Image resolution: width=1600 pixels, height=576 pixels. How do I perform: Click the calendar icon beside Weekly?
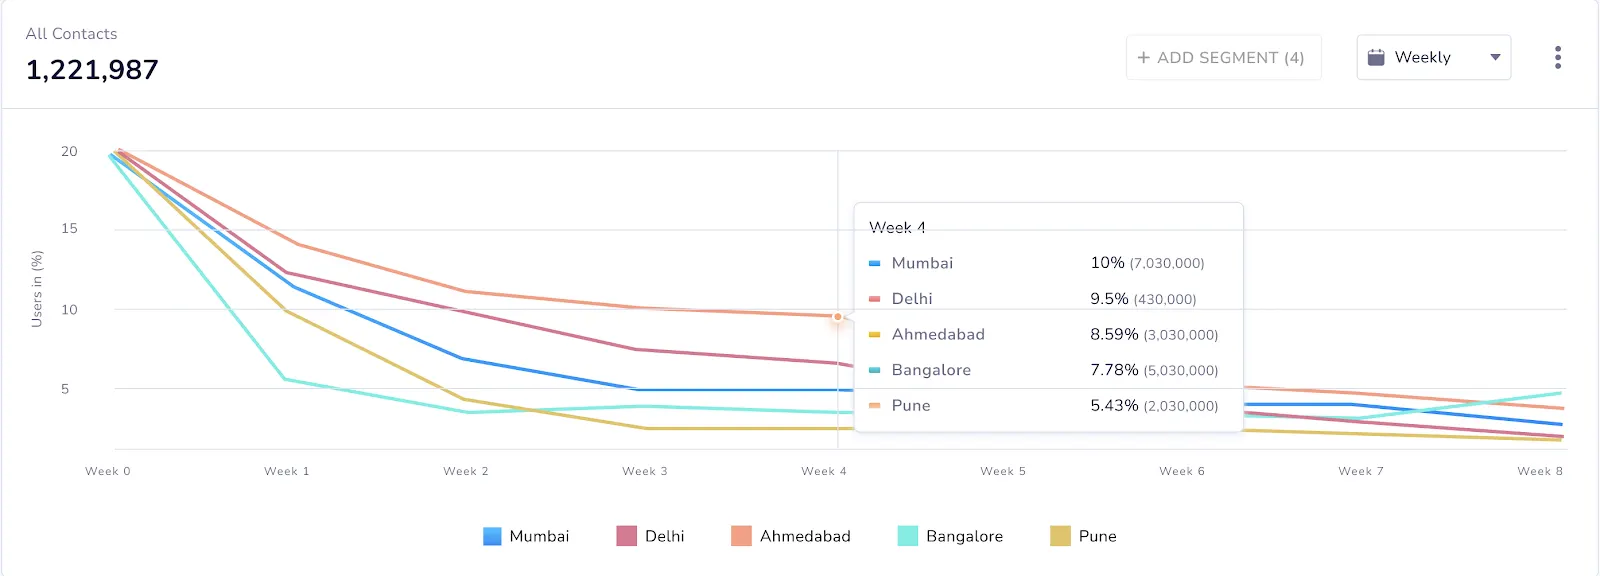[x=1376, y=57]
